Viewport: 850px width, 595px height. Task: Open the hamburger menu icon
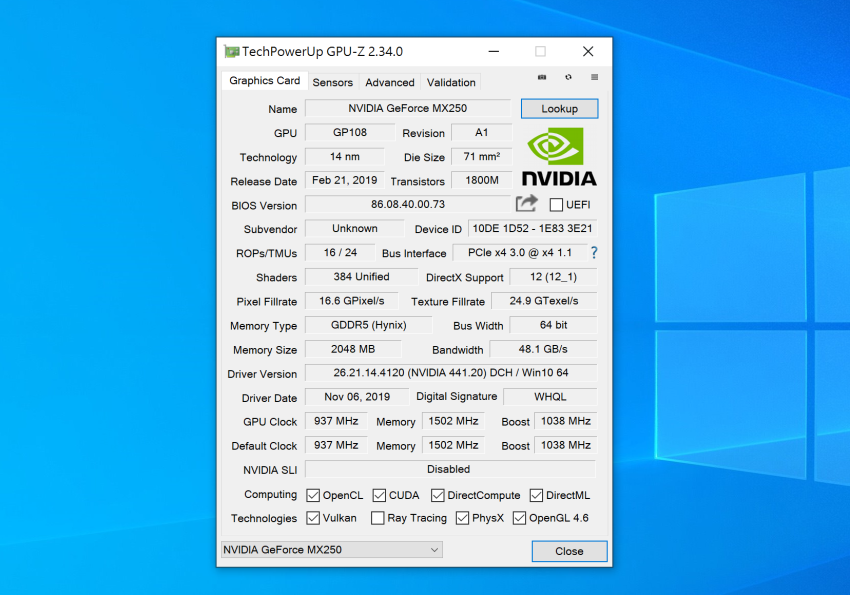(595, 77)
